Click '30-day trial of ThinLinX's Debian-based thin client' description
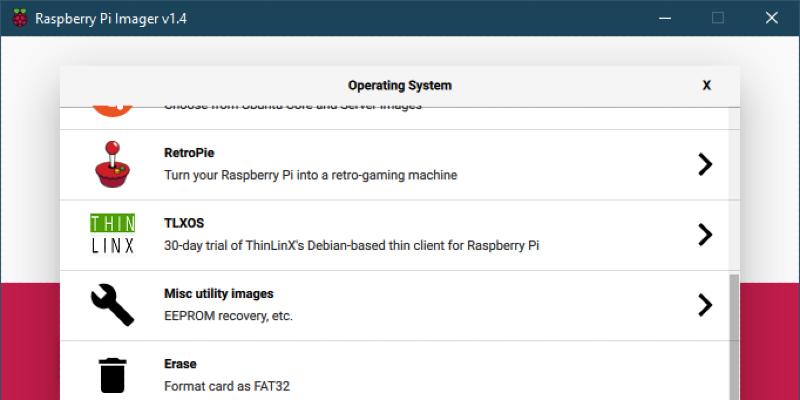This screenshot has height=400, width=800. [x=352, y=245]
